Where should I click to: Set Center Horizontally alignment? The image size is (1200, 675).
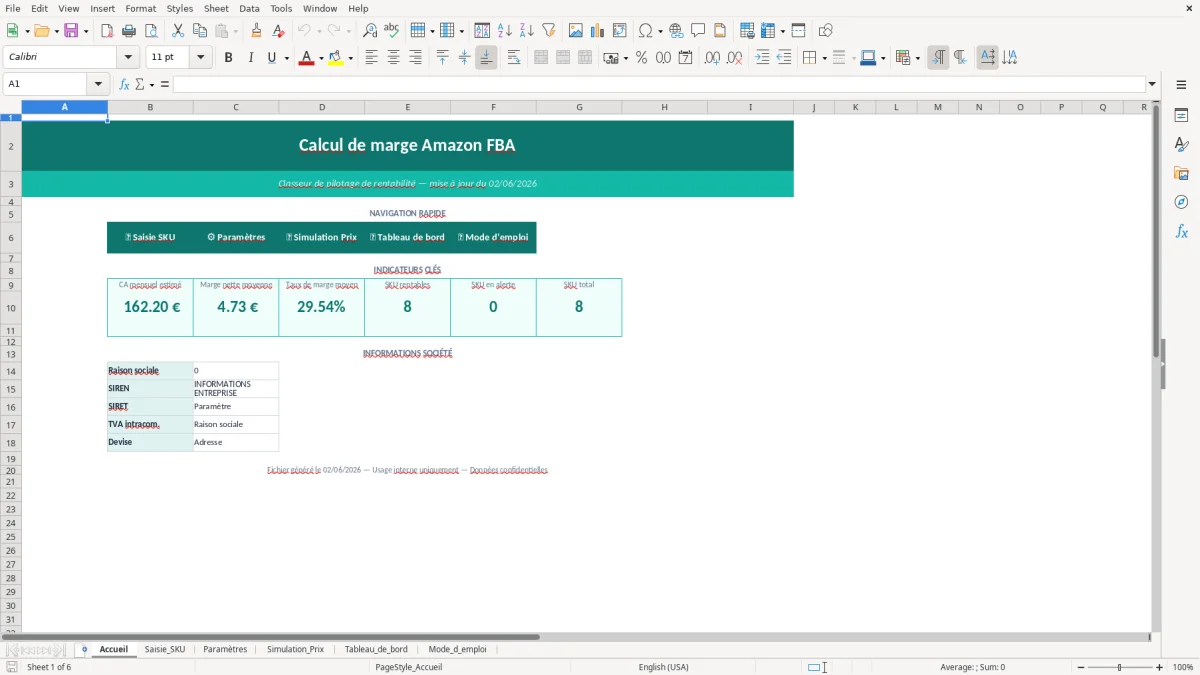click(393, 58)
